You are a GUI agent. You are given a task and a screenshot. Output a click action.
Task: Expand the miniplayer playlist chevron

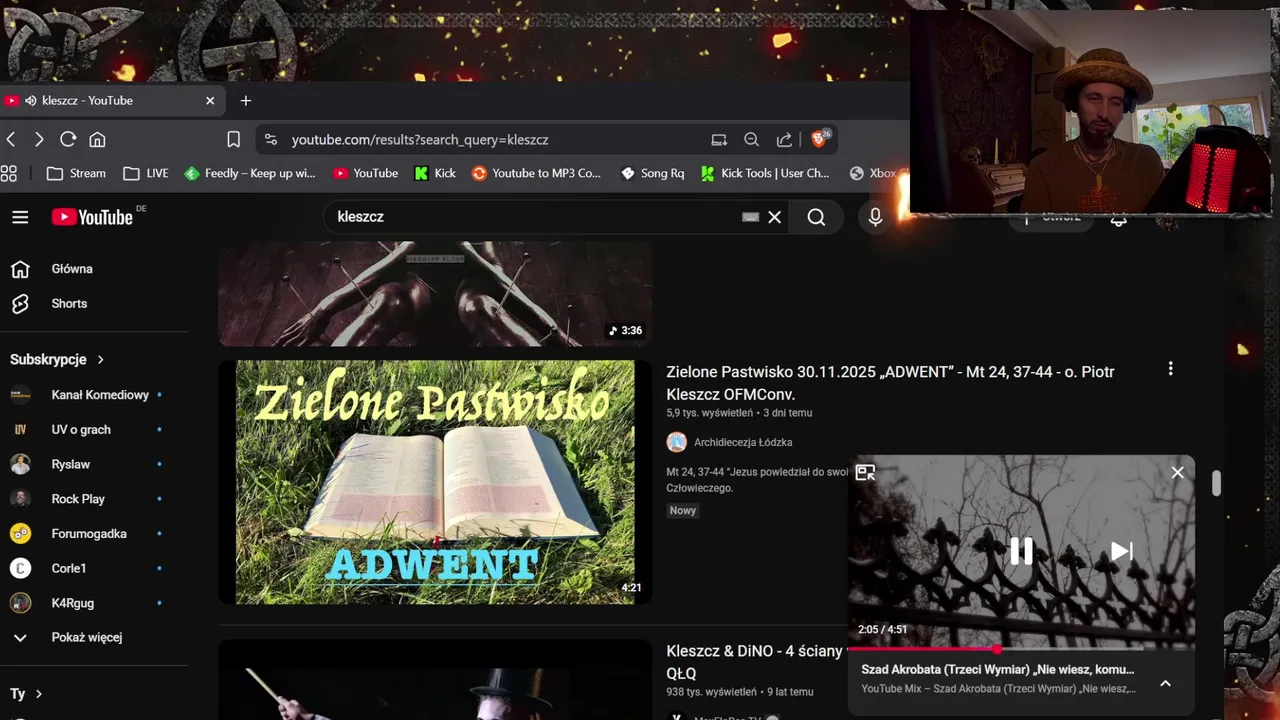tap(1165, 683)
